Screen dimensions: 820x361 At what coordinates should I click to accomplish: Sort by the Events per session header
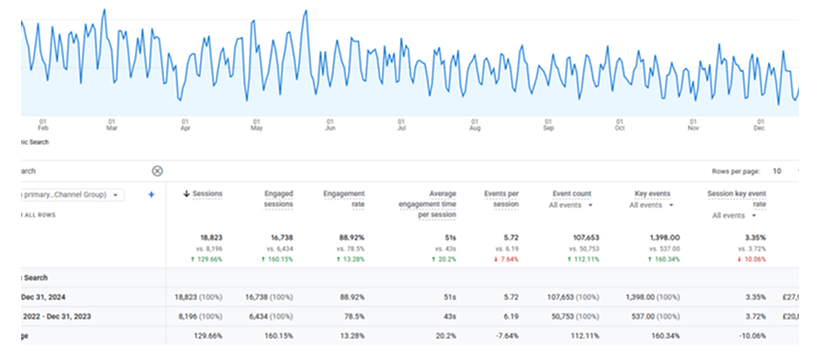pos(502,199)
